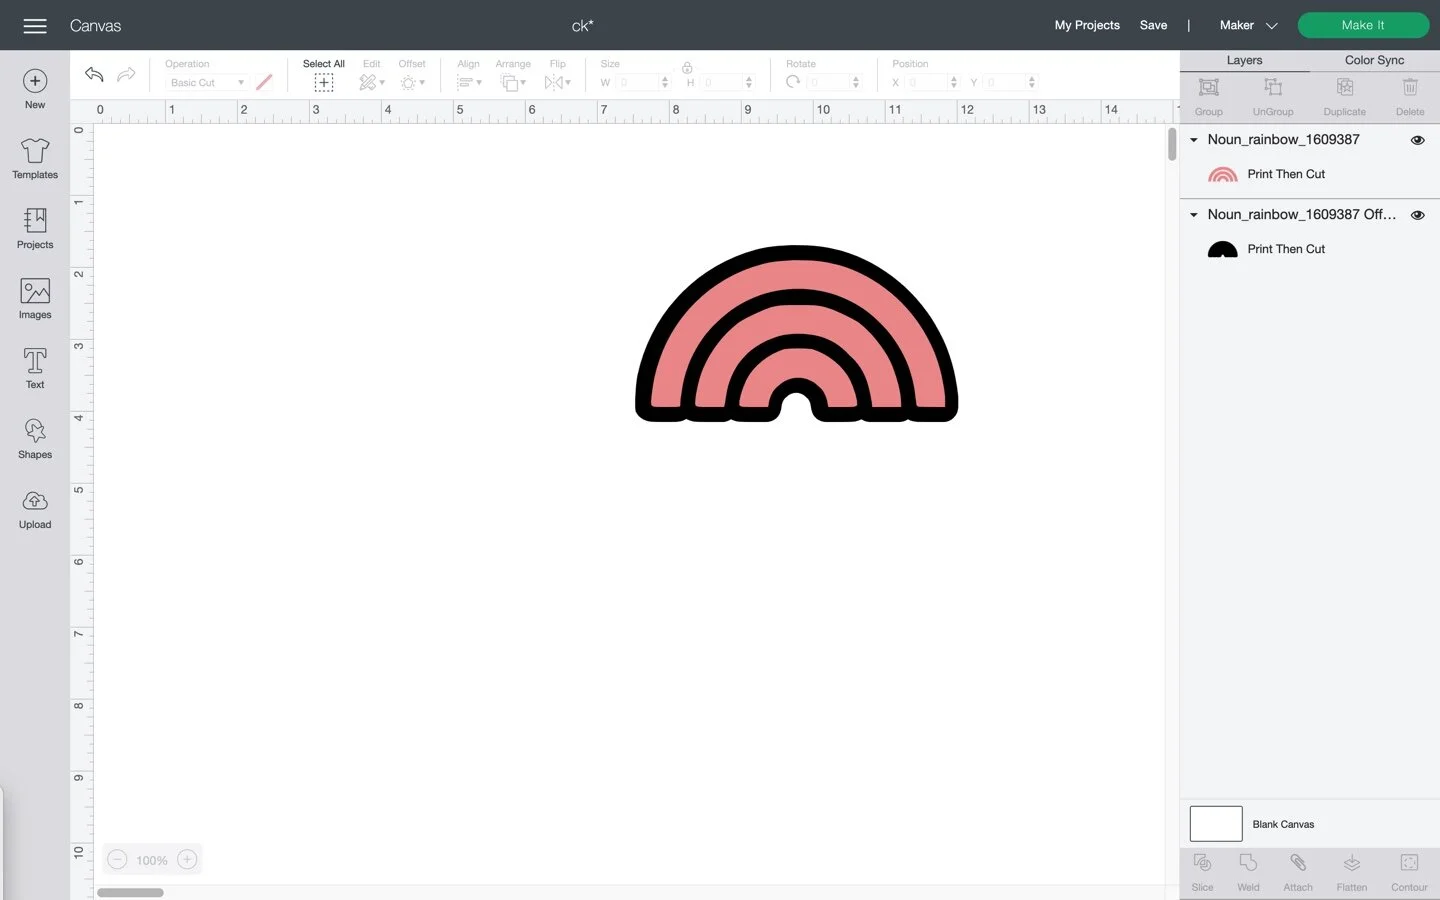Click the Save link

pyautogui.click(x=1153, y=25)
